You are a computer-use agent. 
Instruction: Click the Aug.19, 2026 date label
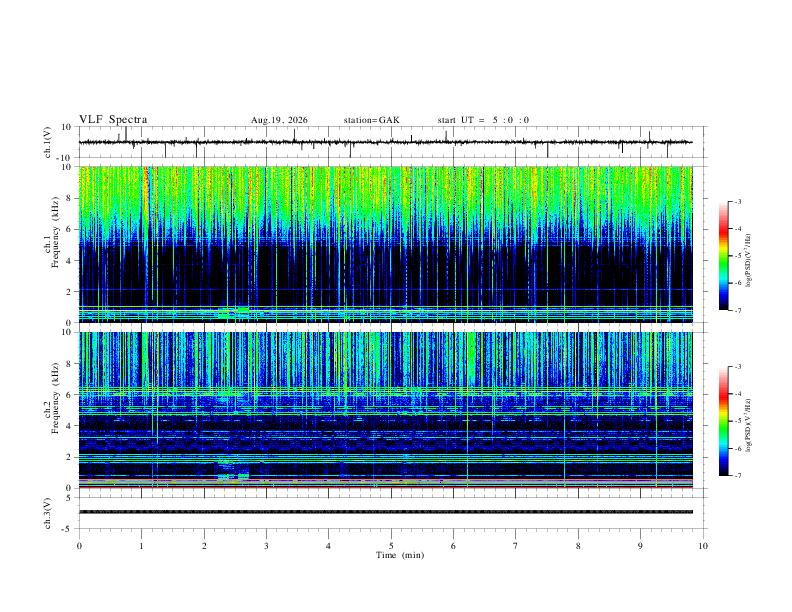[279, 120]
